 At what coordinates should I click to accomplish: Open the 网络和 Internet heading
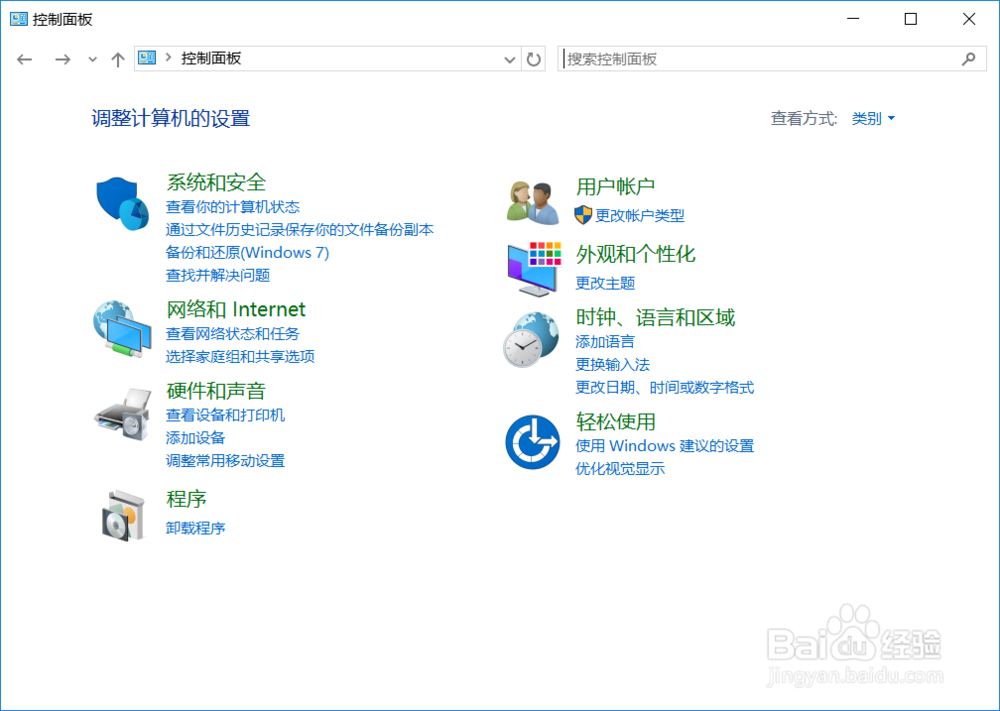click(235, 309)
